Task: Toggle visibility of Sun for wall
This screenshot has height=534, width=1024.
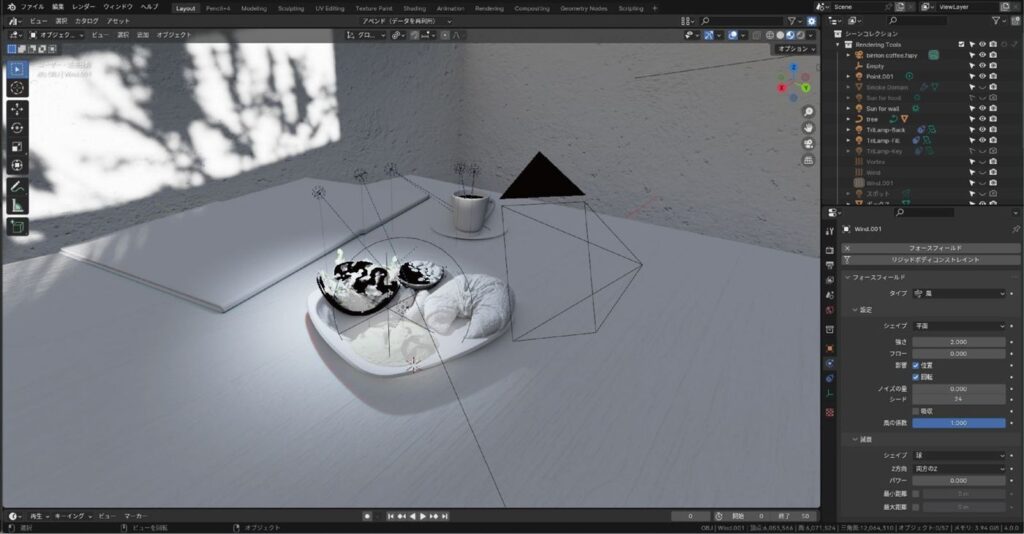Action: pos(982,108)
